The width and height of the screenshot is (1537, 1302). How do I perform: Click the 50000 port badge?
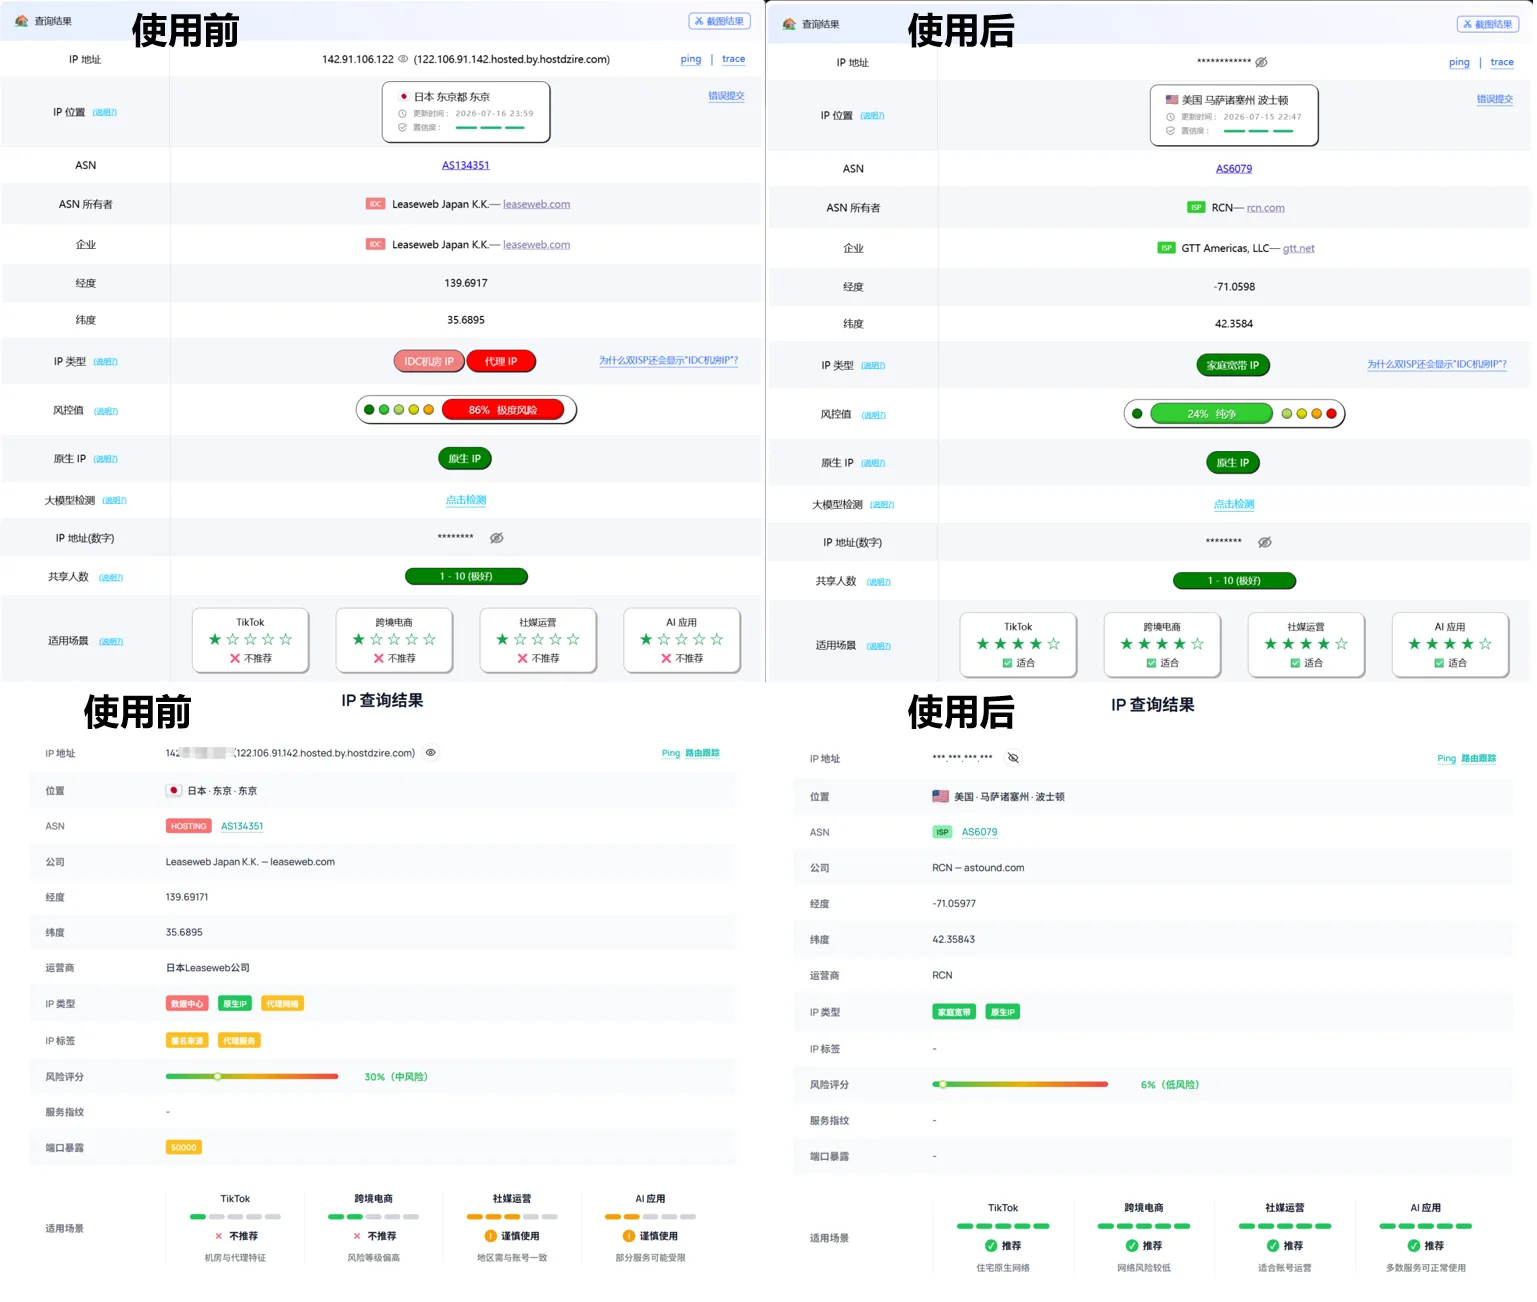[x=184, y=1147]
